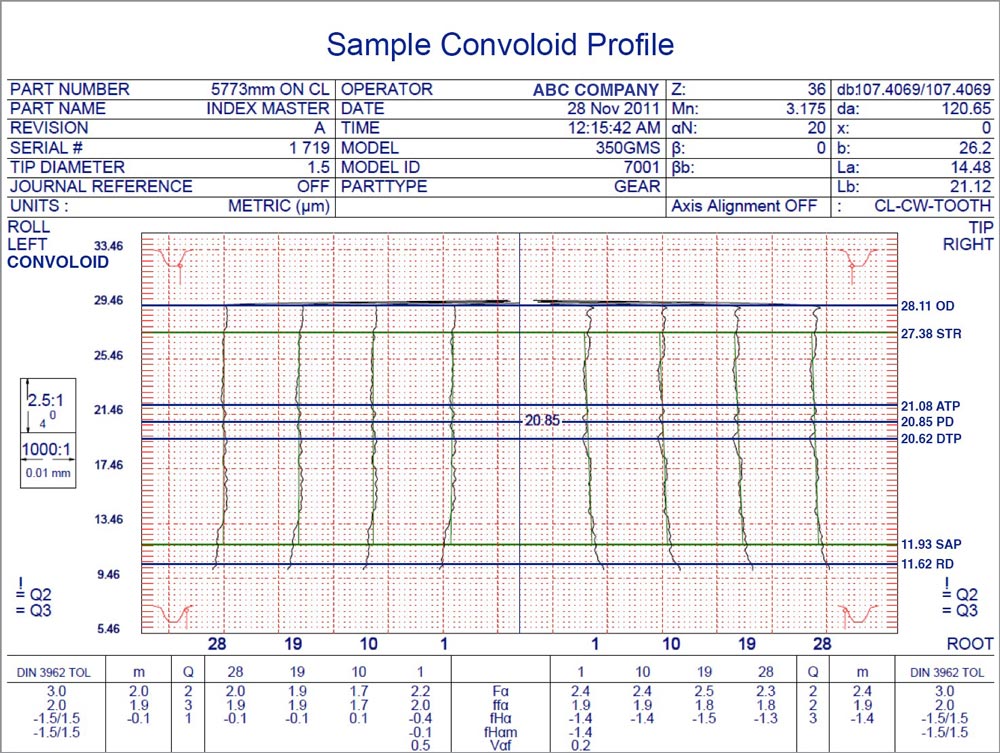Click the TIP DIAMETER label
The width and height of the screenshot is (1000, 753).
point(67,167)
